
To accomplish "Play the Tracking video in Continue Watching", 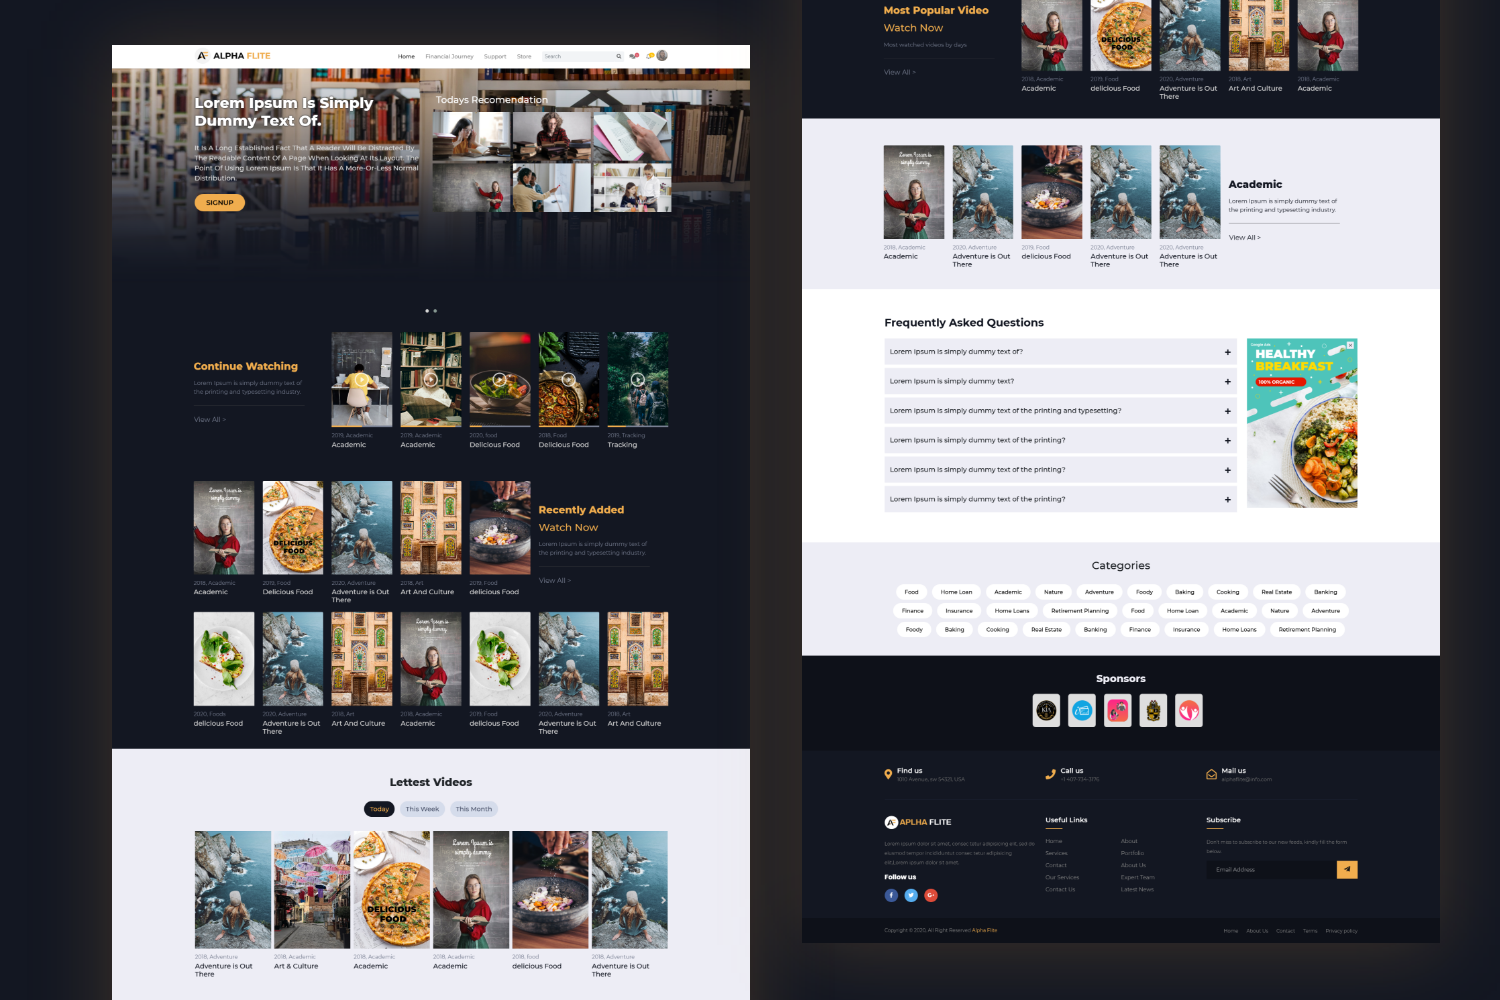I will [x=638, y=380].
